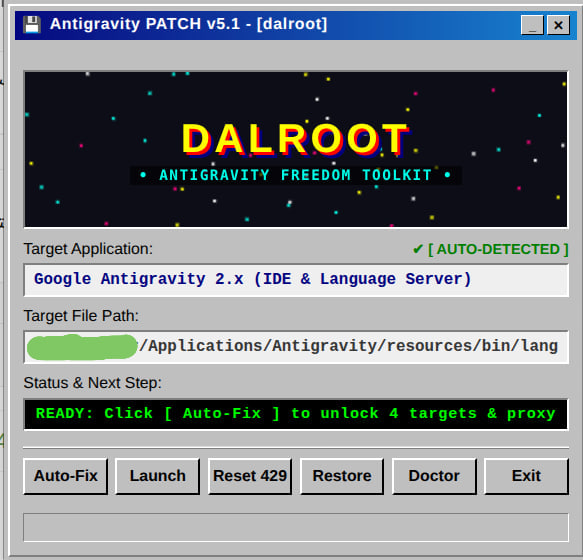Viewport: 583px width, 560px height.
Task: Click the empty progress bar at bottom
Action: (296, 527)
